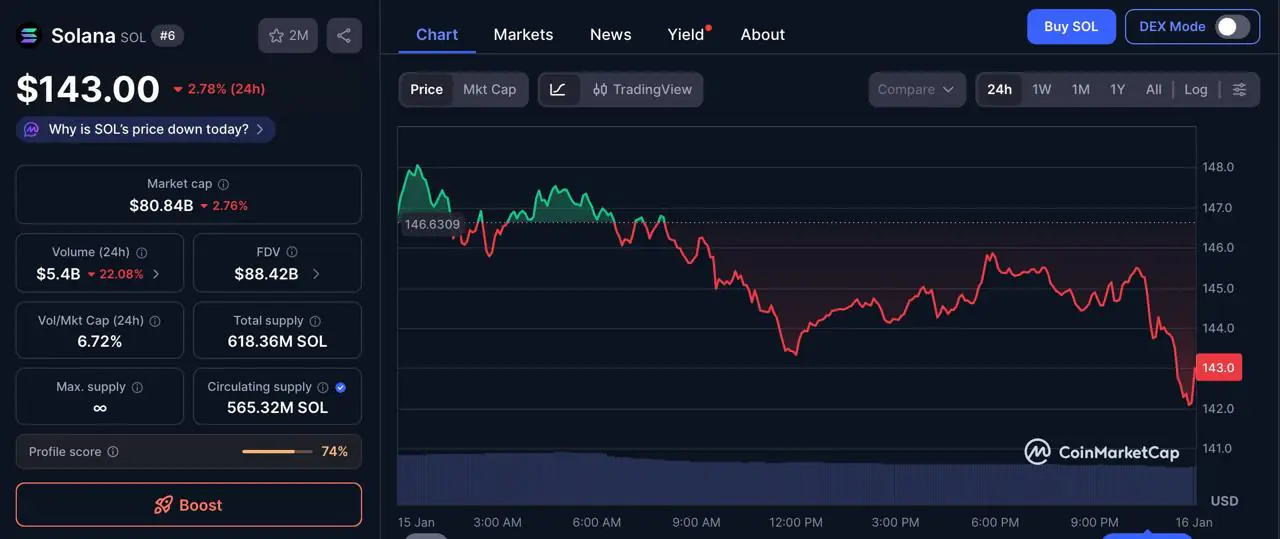Open the Markets tab
The image size is (1280, 539).
click(x=523, y=34)
